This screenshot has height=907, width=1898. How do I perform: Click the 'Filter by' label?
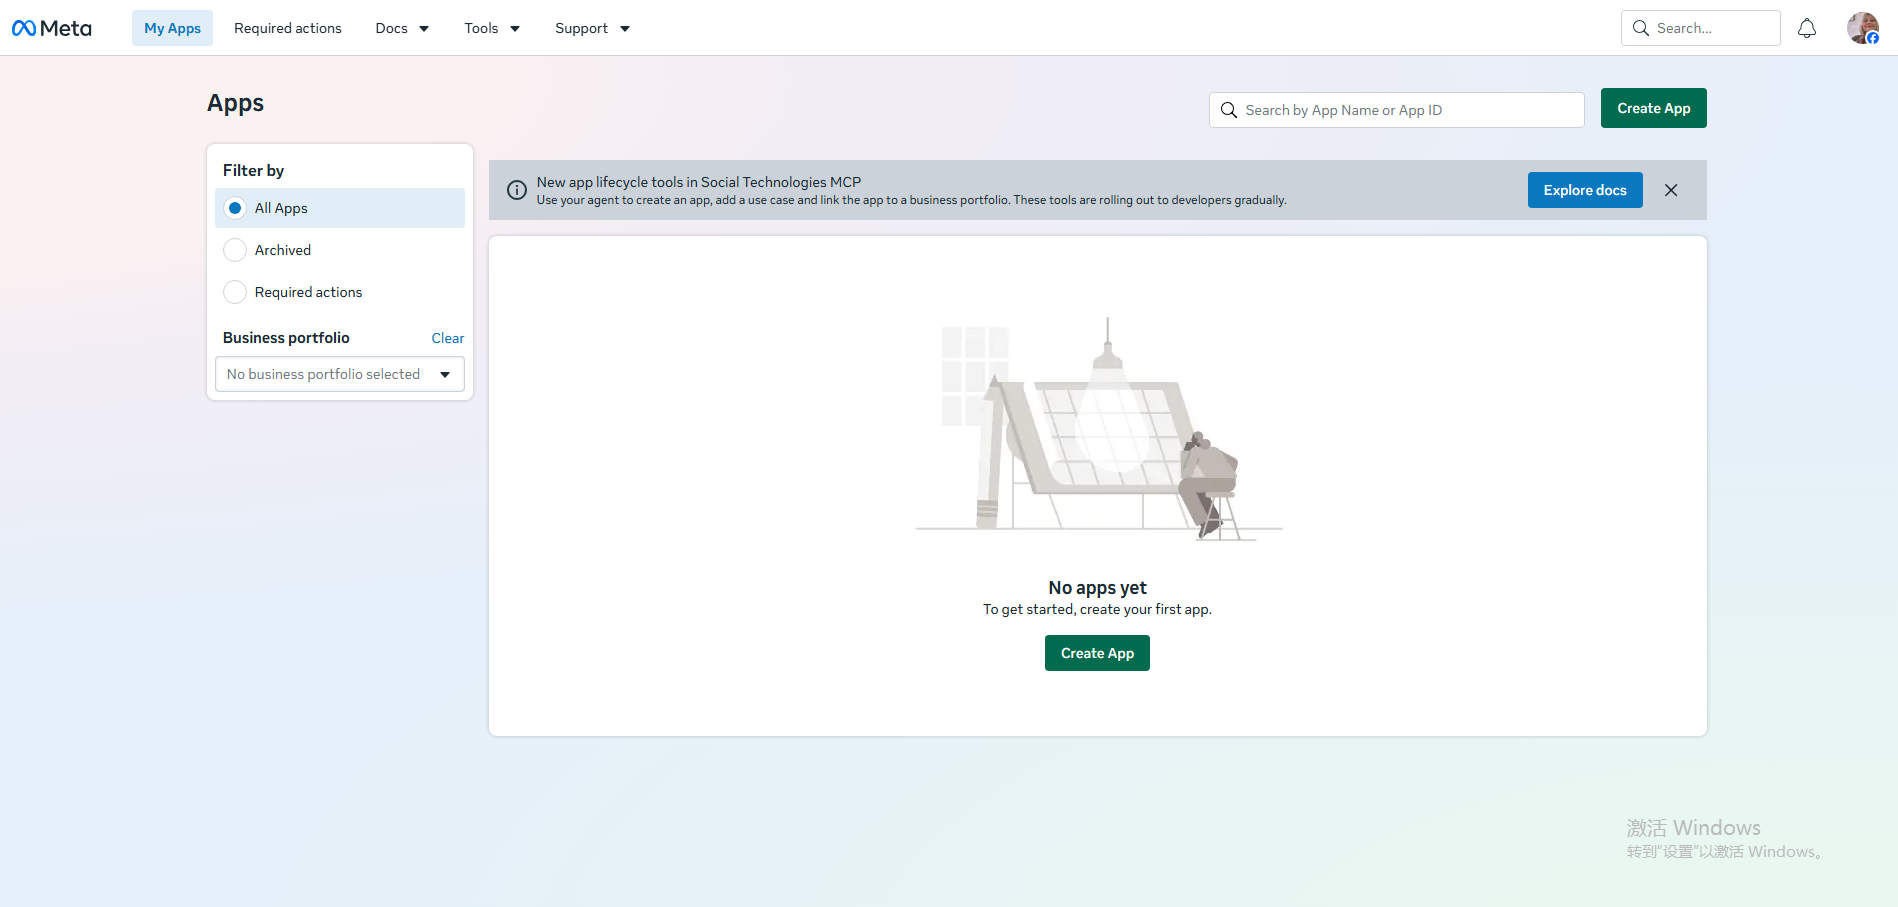click(x=253, y=170)
